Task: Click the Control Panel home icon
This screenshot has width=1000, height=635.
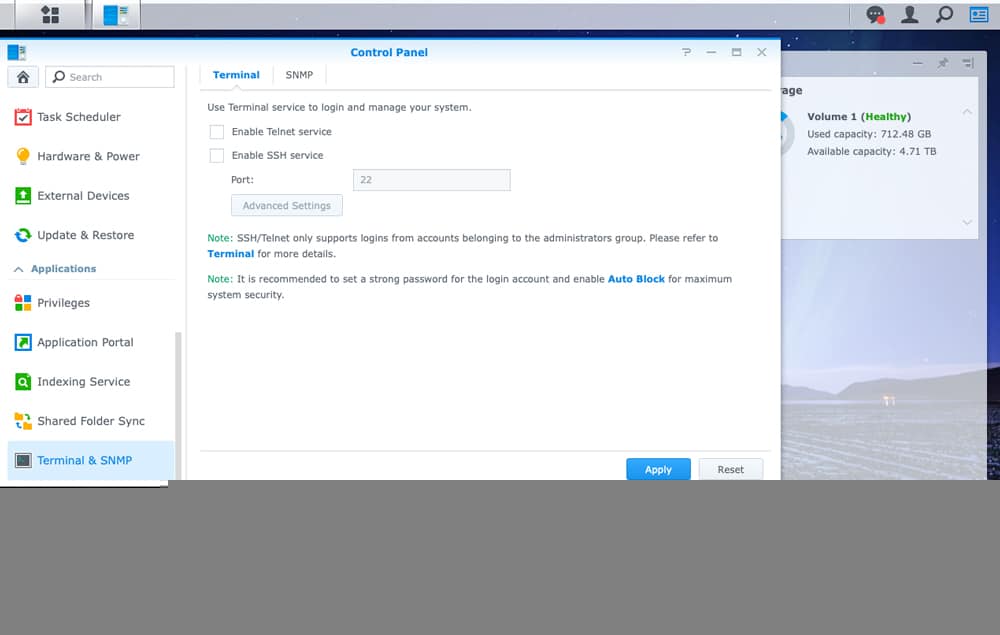Action: tap(23, 77)
